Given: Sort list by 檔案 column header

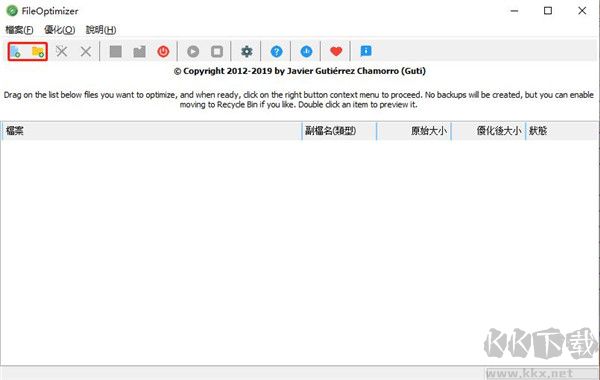Looking at the screenshot, I should (x=152, y=131).
